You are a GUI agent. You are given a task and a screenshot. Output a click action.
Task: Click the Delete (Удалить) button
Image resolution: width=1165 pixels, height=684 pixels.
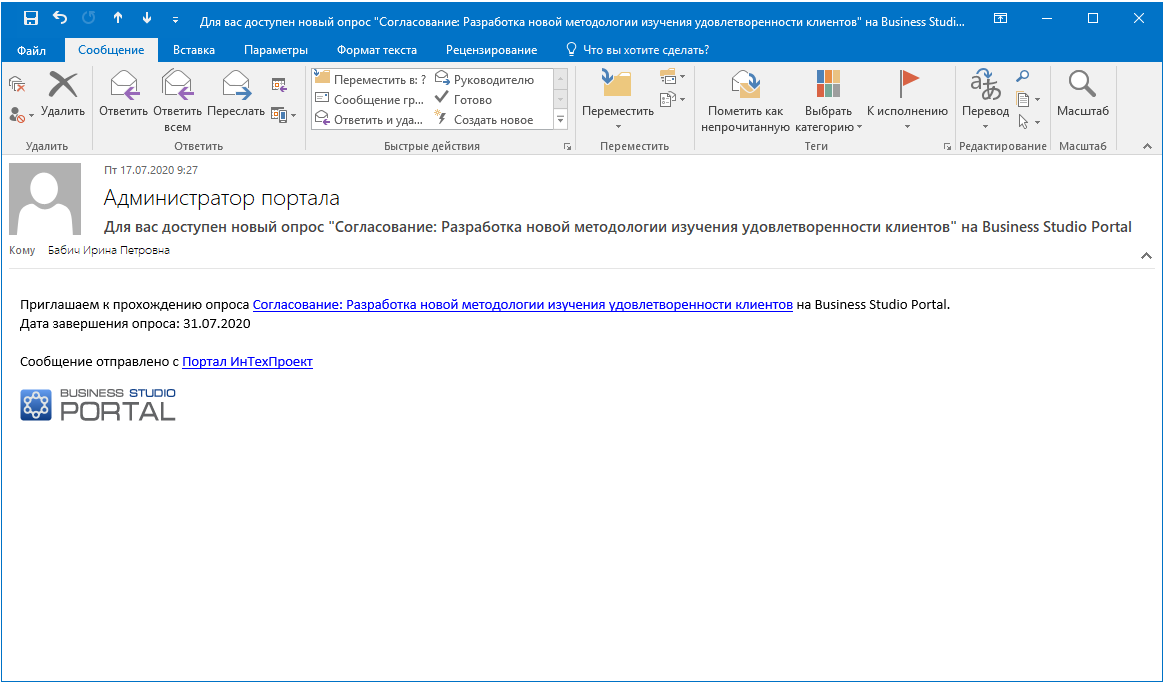pos(62,95)
